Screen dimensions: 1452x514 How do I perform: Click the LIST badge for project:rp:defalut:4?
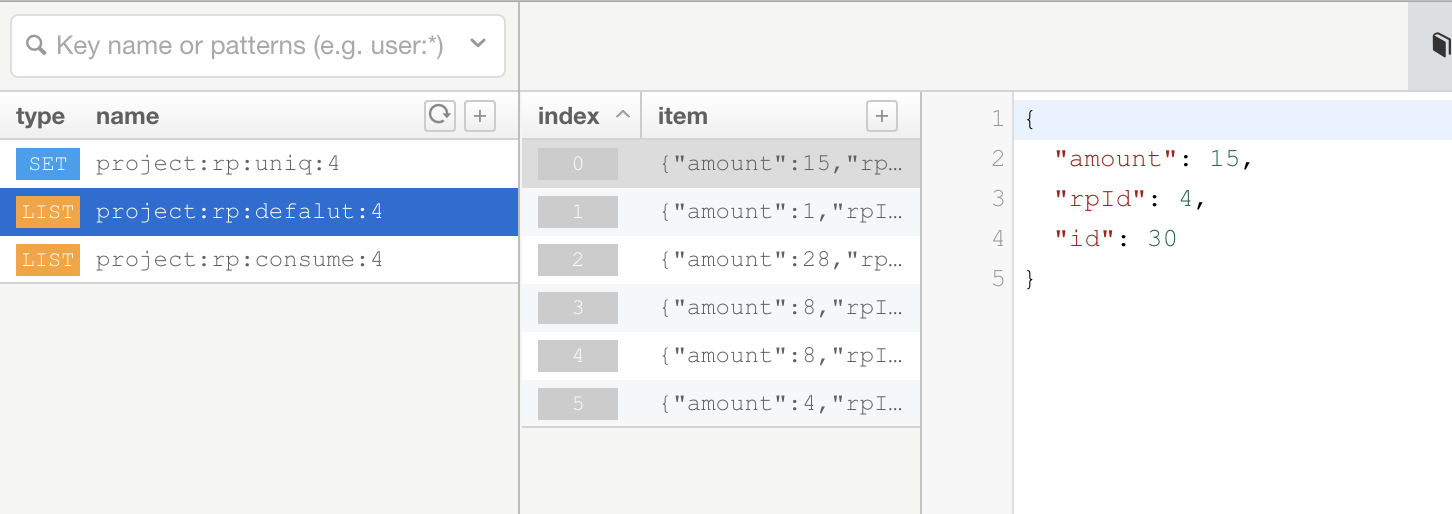point(47,212)
